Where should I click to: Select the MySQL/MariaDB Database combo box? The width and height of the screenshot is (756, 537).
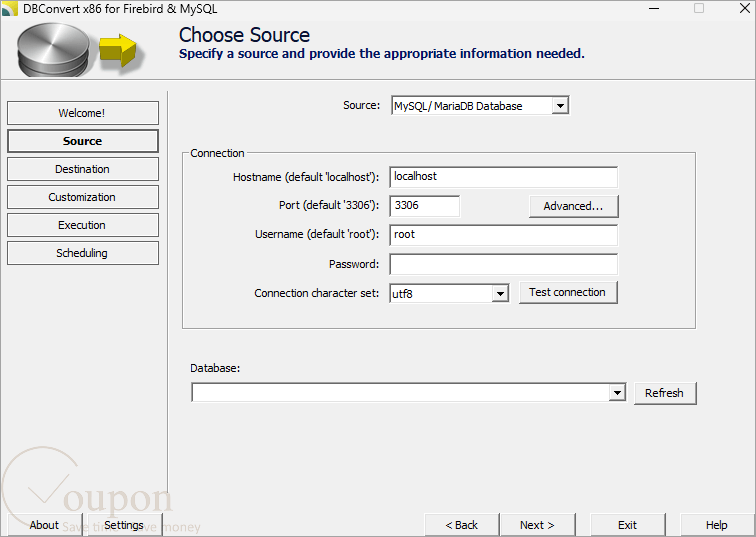pyautogui.click(x=480, y=106)
